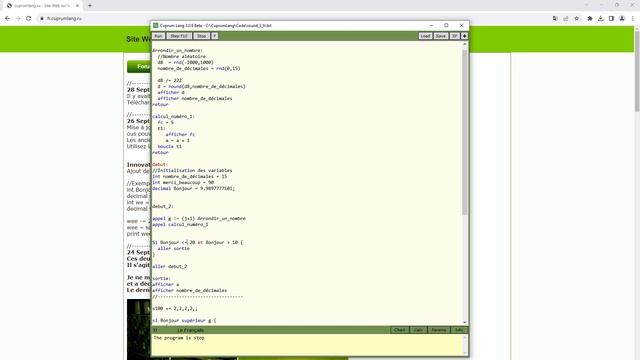Click the browser forward arrow
Screen dimensions: 640x360
18,18
